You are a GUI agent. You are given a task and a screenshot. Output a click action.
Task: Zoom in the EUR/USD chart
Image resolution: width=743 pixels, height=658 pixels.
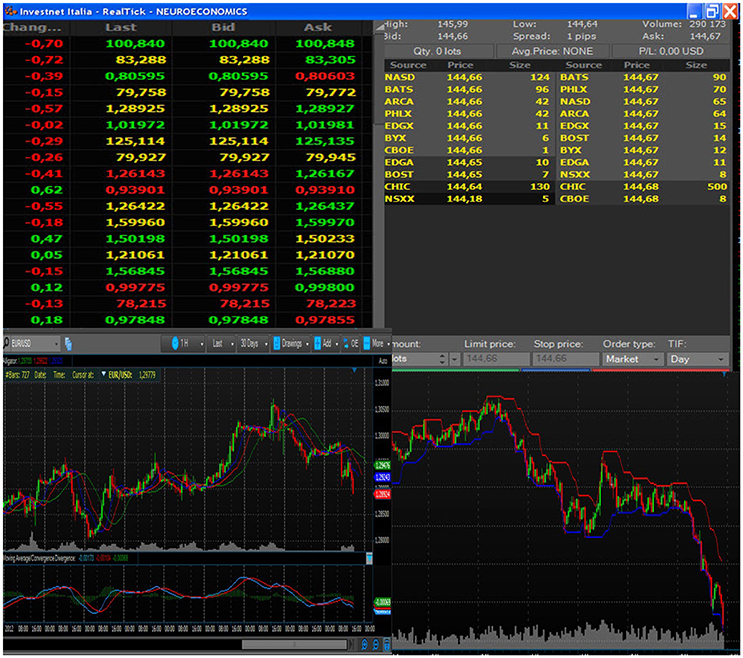pos(364,644)
